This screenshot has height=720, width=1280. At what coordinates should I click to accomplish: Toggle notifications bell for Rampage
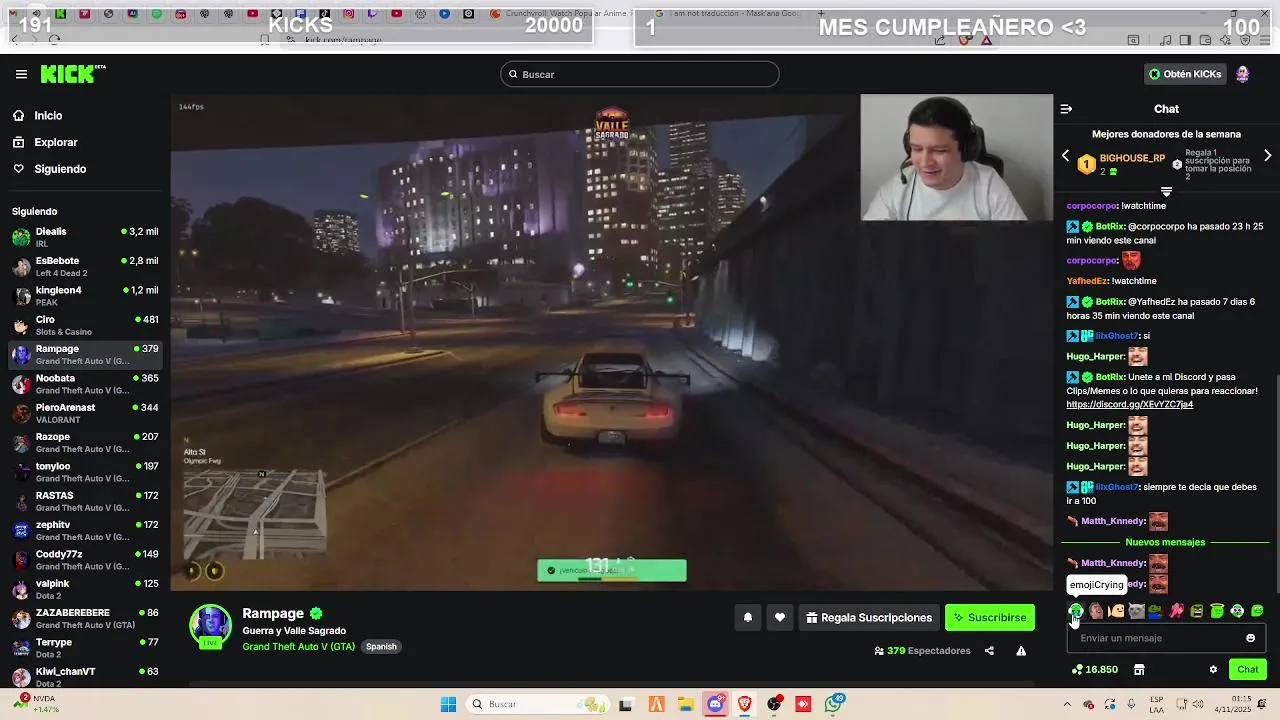[747, 617]
